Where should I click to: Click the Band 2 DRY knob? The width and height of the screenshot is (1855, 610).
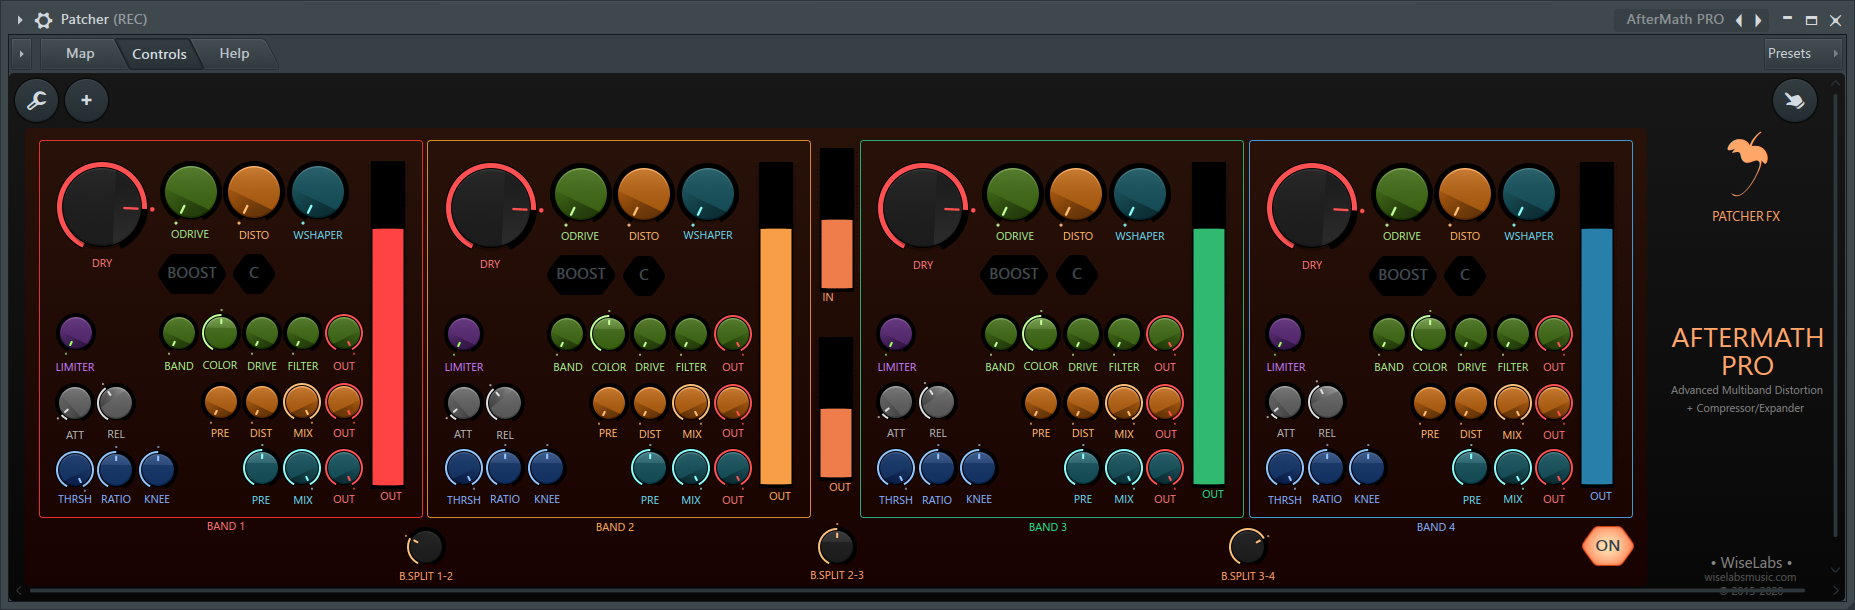(491, 207)
